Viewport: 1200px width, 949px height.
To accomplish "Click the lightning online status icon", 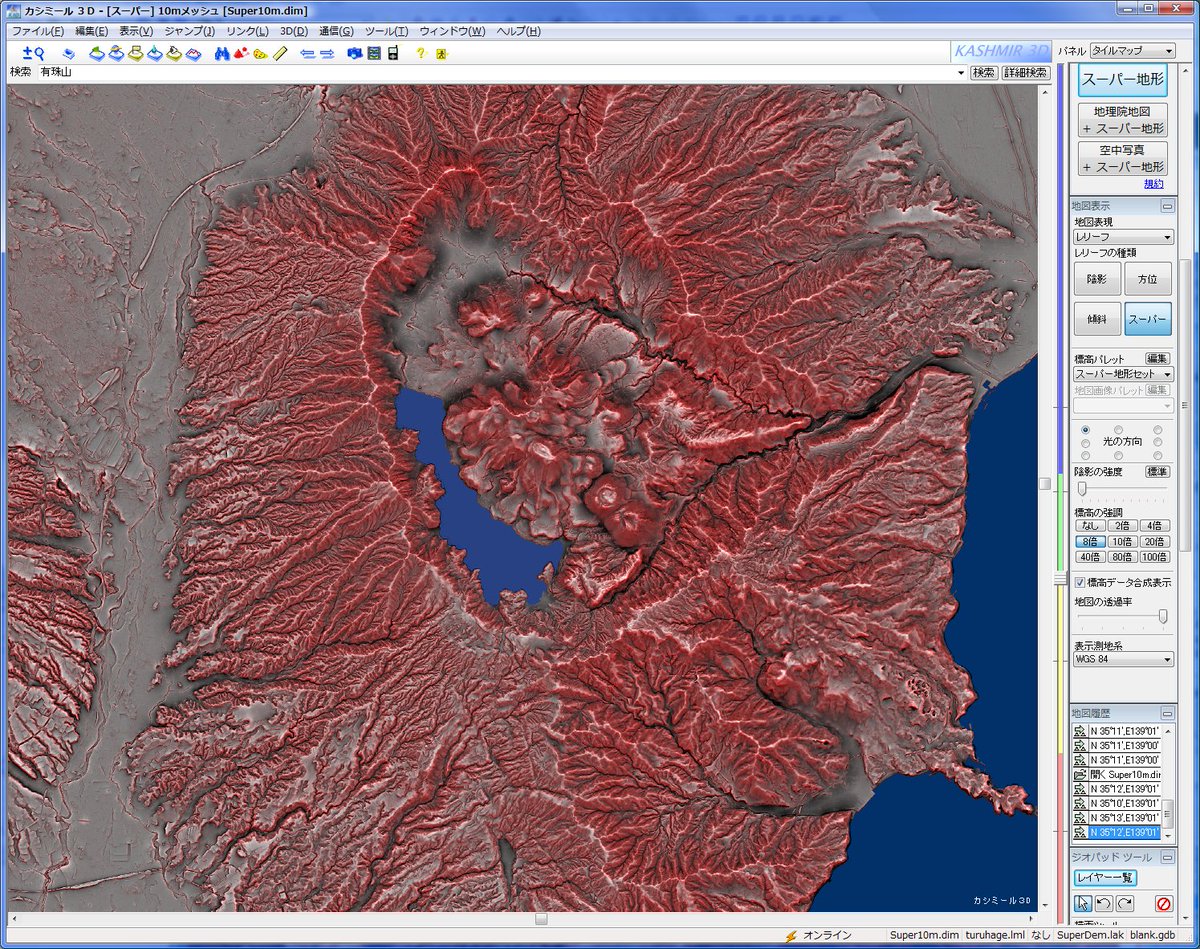I will point(792,936).
